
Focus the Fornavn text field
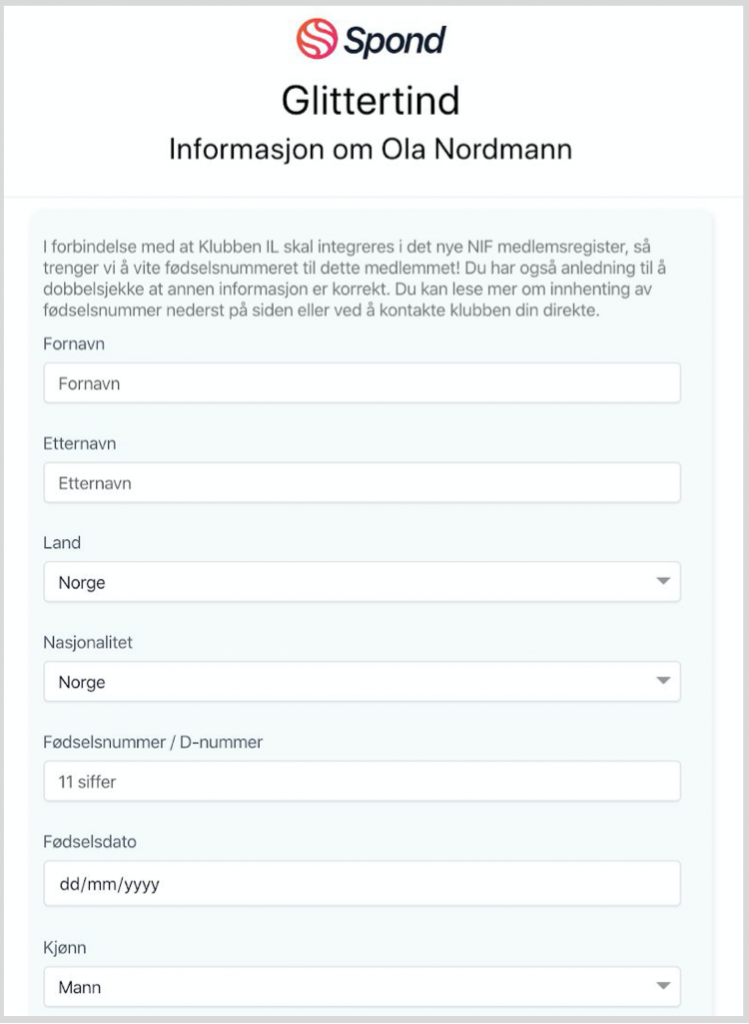pos(362,383)
